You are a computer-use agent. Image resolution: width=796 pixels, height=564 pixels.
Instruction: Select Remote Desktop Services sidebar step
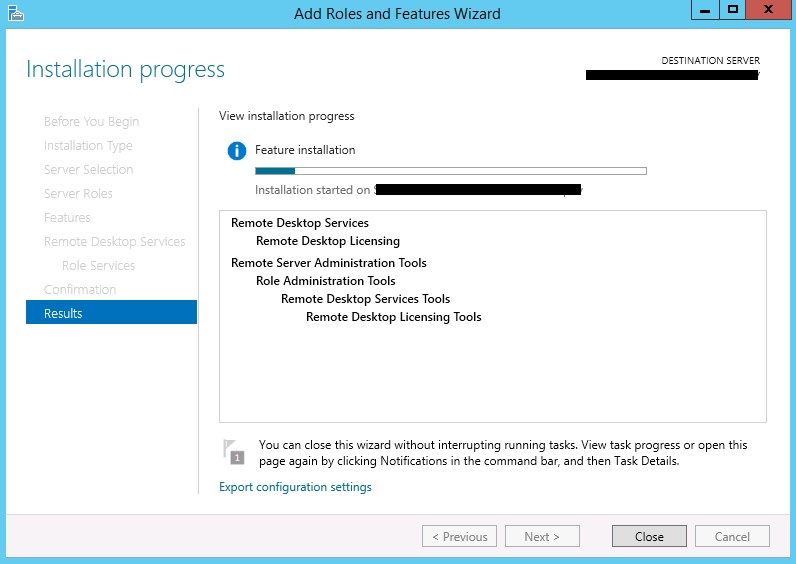[114, 242]
